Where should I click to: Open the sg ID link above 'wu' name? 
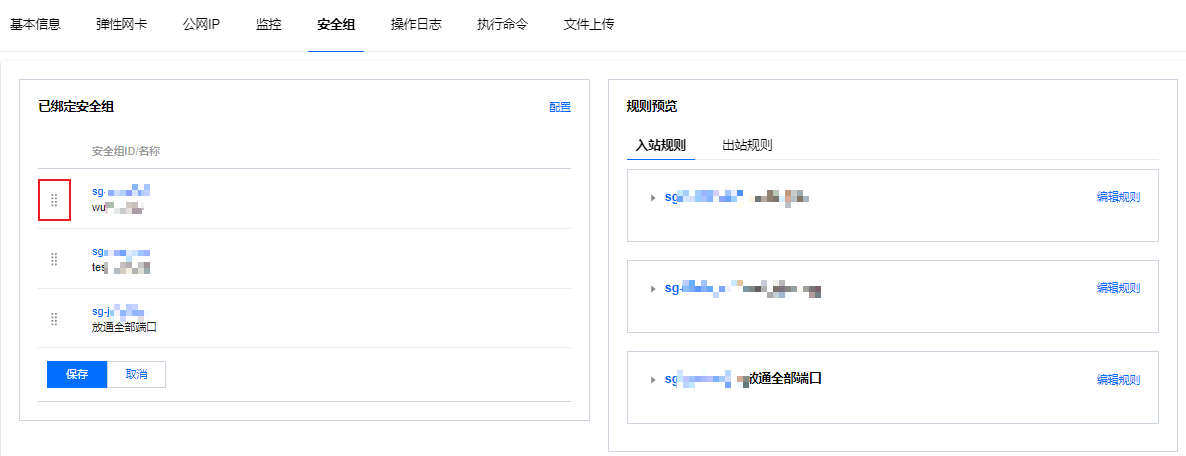121,191
